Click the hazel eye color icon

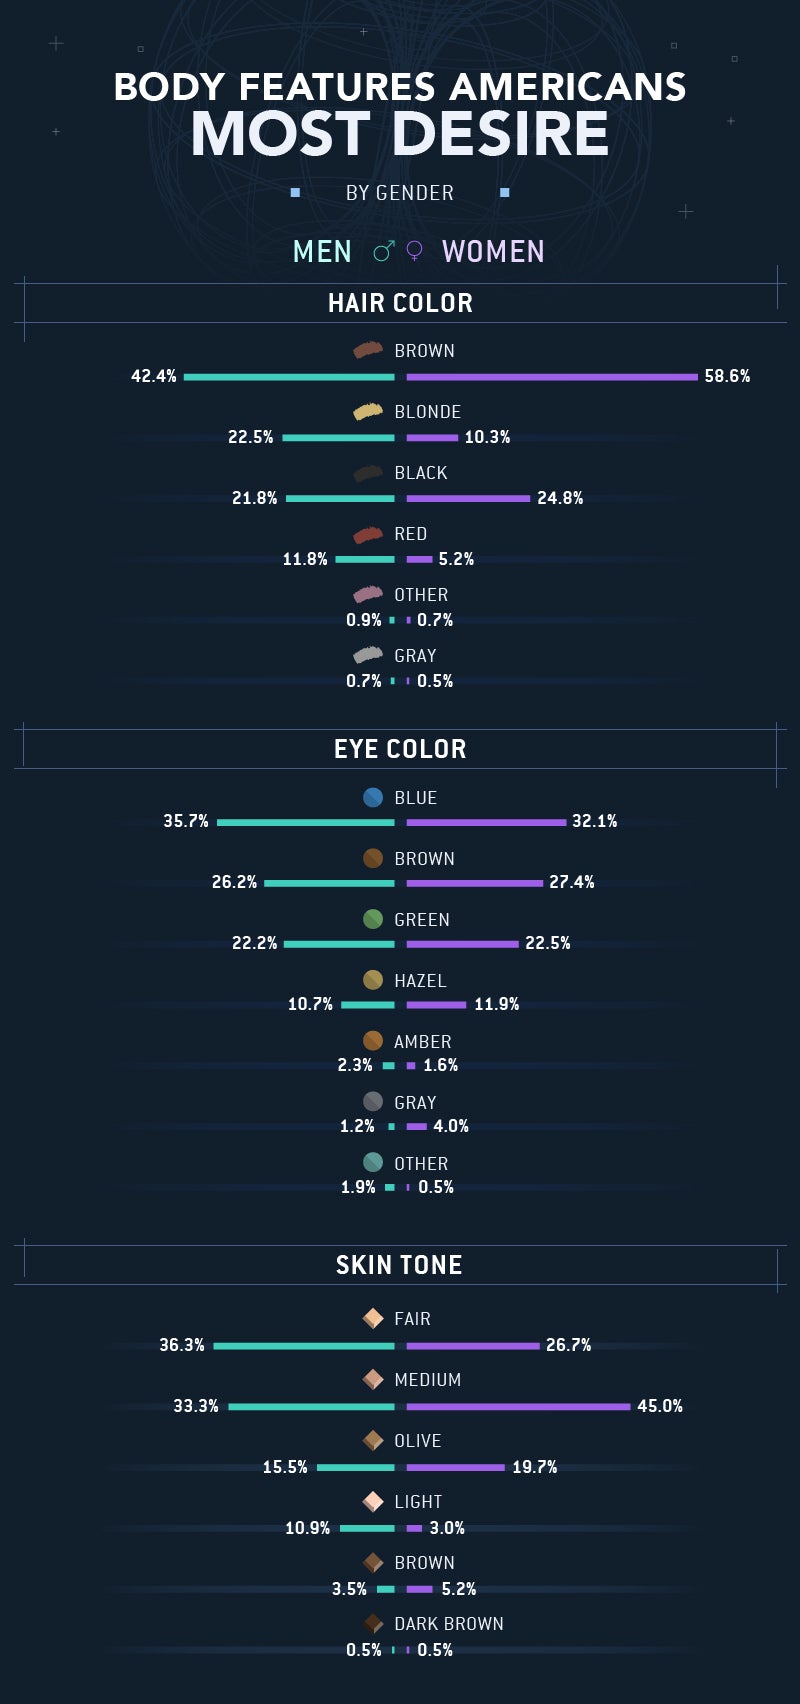(373, 980)
